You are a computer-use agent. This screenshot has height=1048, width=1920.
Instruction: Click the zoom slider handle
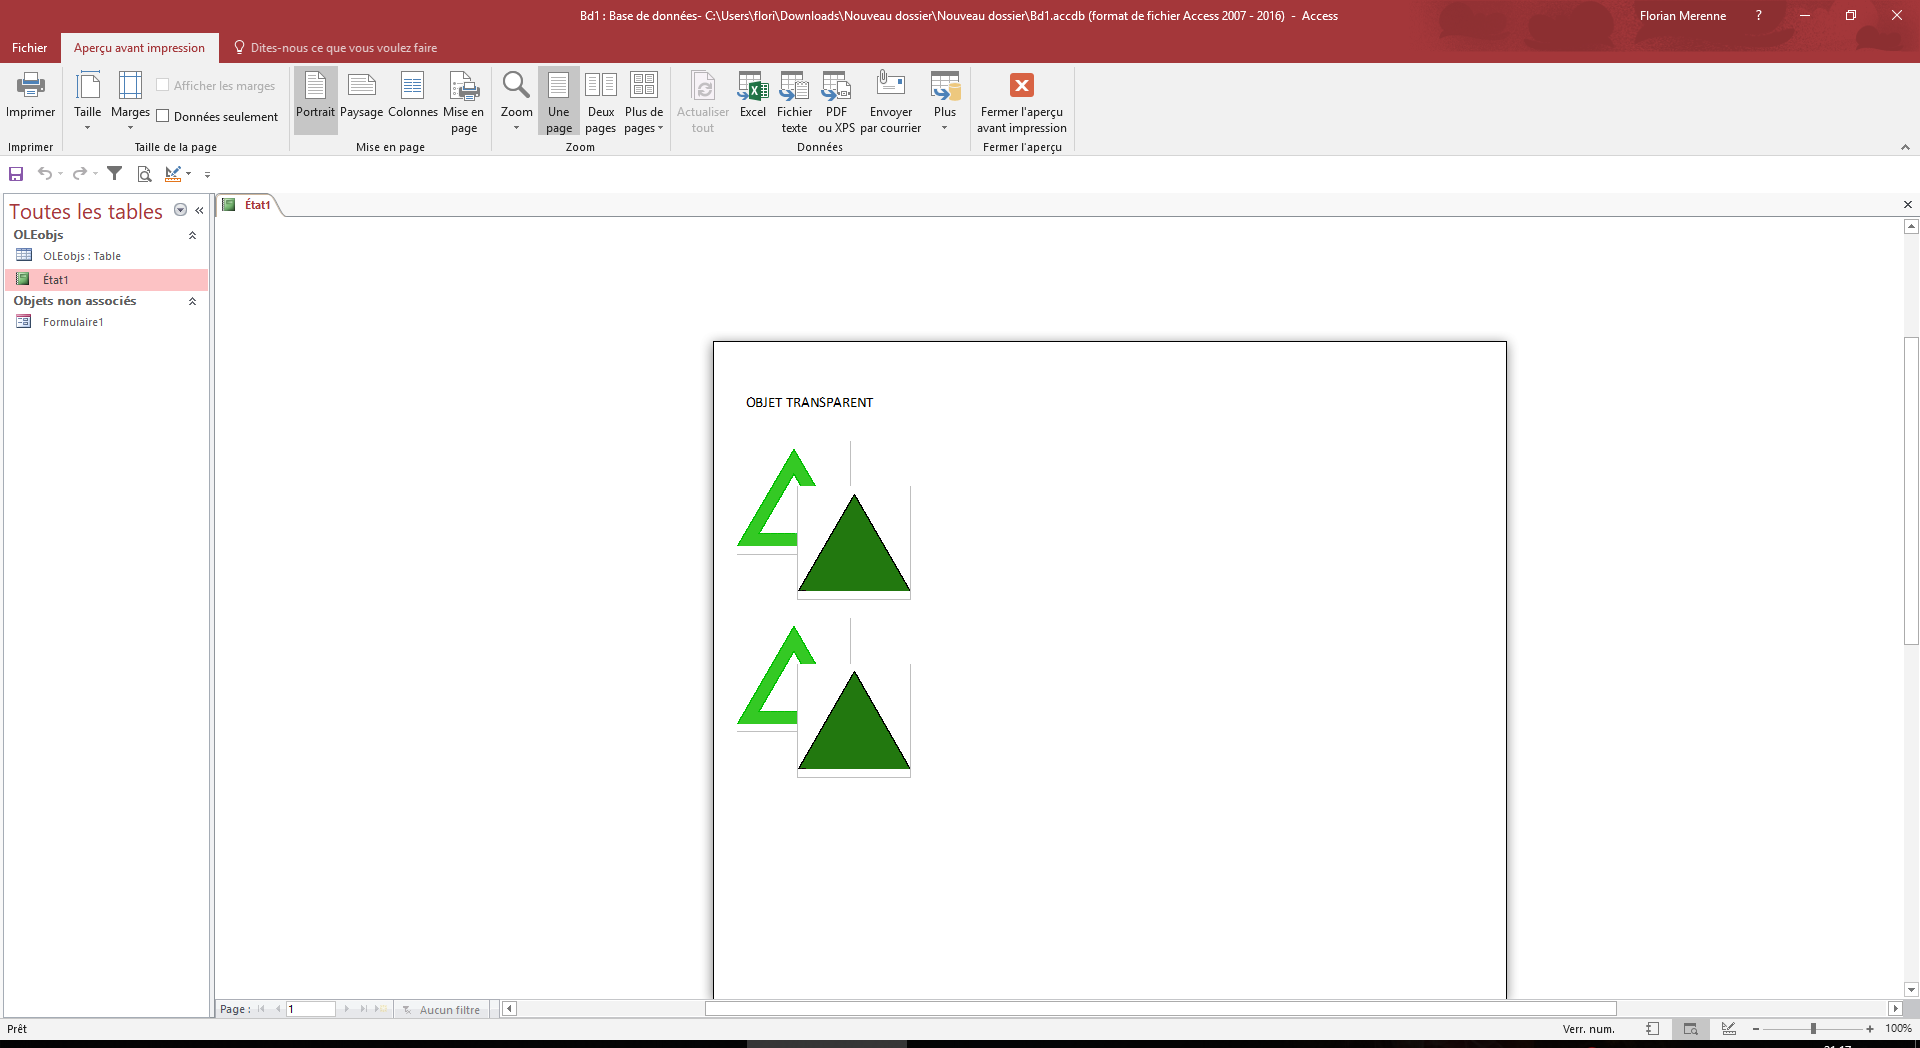click(x=1813, y=1029)
